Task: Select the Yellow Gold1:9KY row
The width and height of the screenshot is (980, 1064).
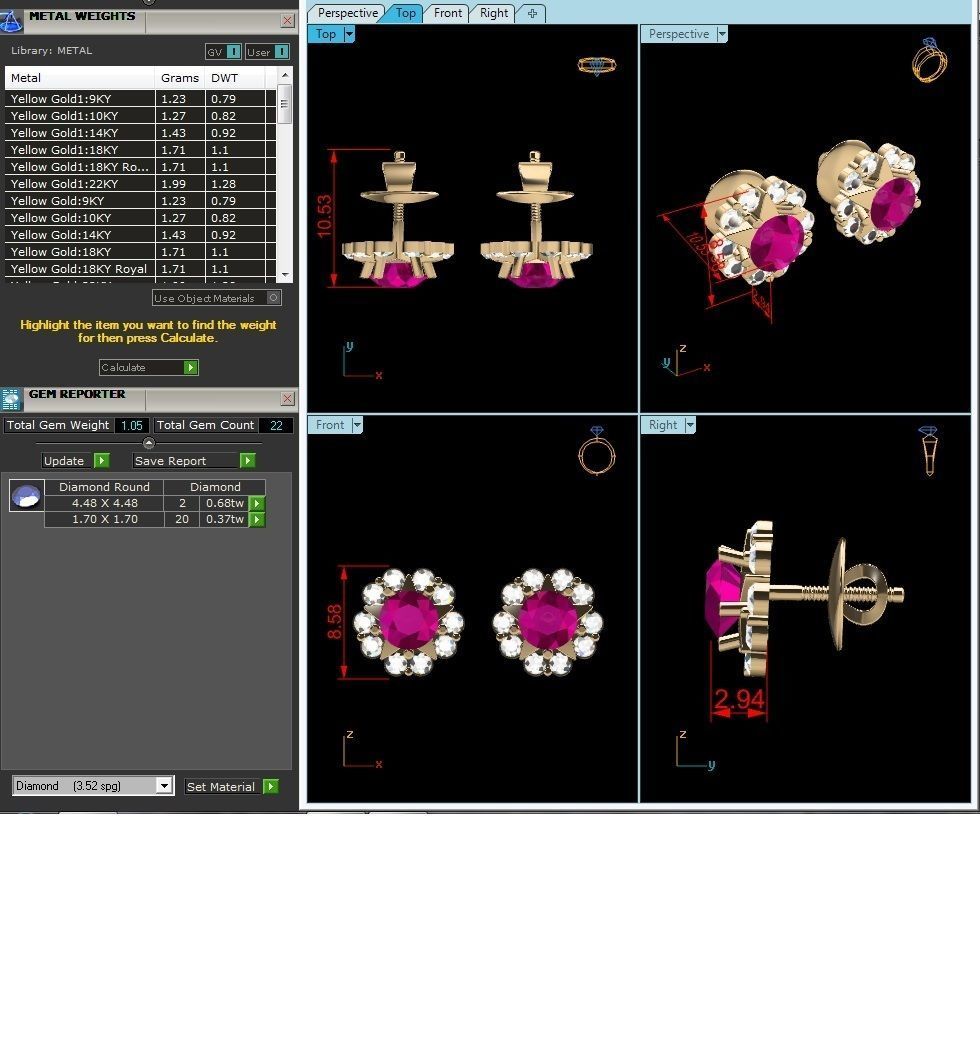Action: tap(140, 99)
